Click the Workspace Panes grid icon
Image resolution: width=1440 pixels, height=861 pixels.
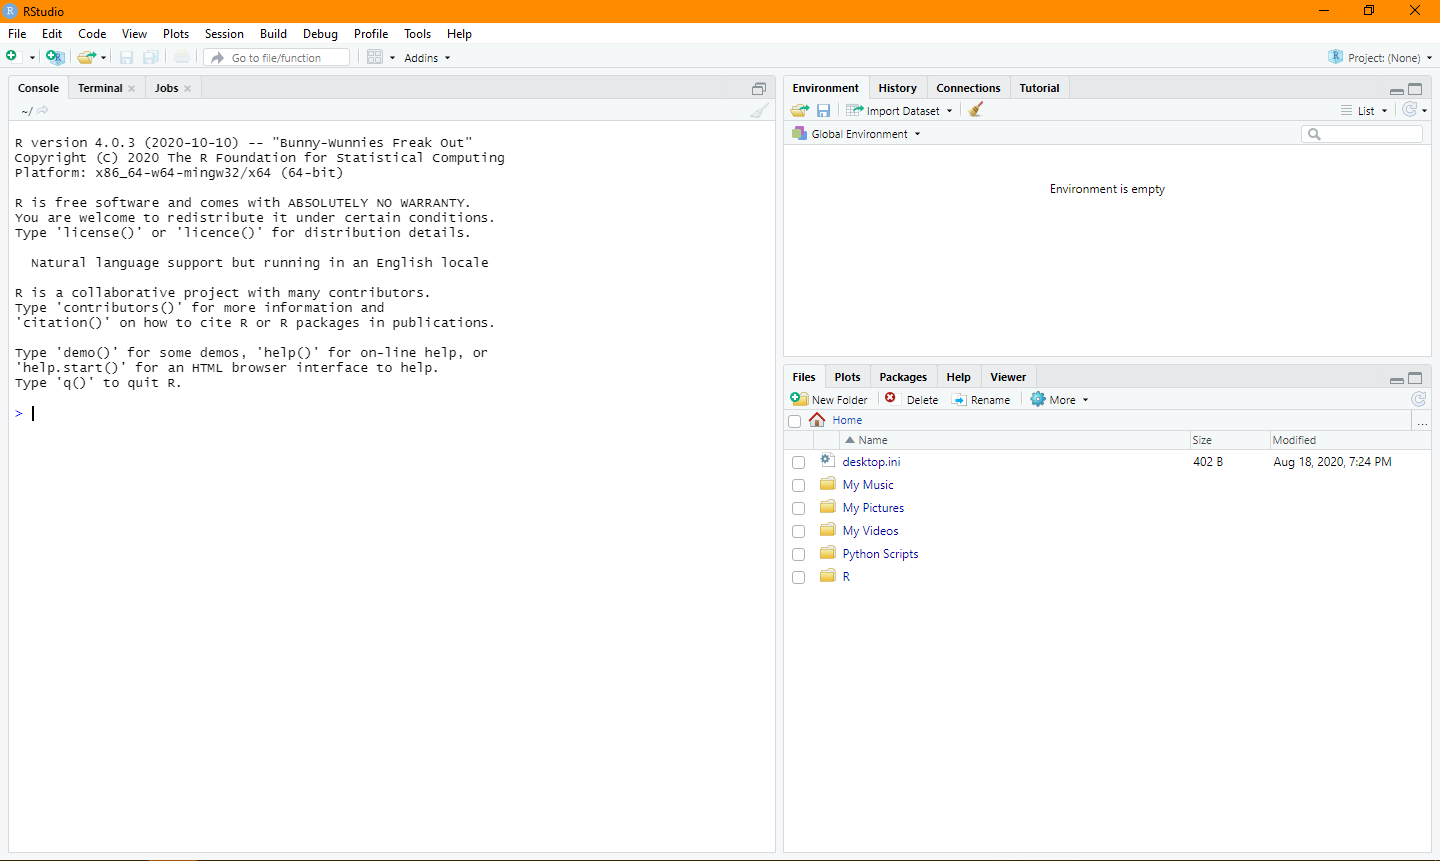point(375,57)
